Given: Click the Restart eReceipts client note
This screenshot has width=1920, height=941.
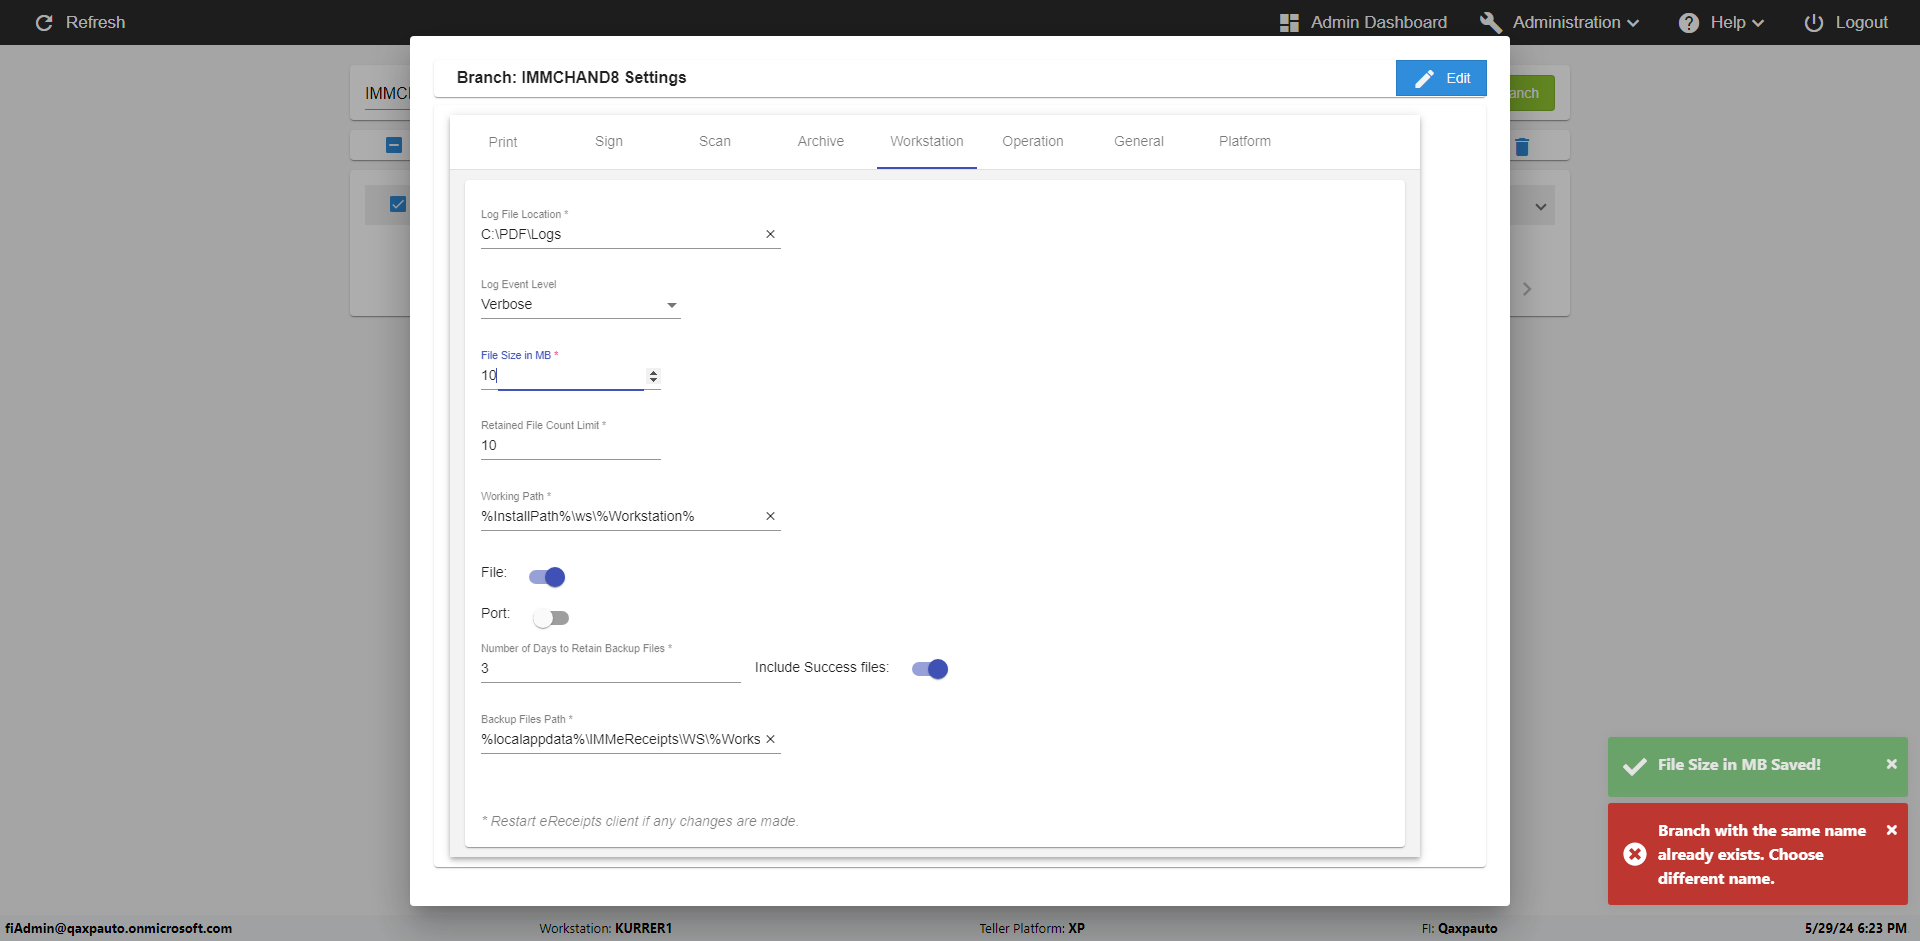Looking at the screenshot, I should (x=640, y=821).
